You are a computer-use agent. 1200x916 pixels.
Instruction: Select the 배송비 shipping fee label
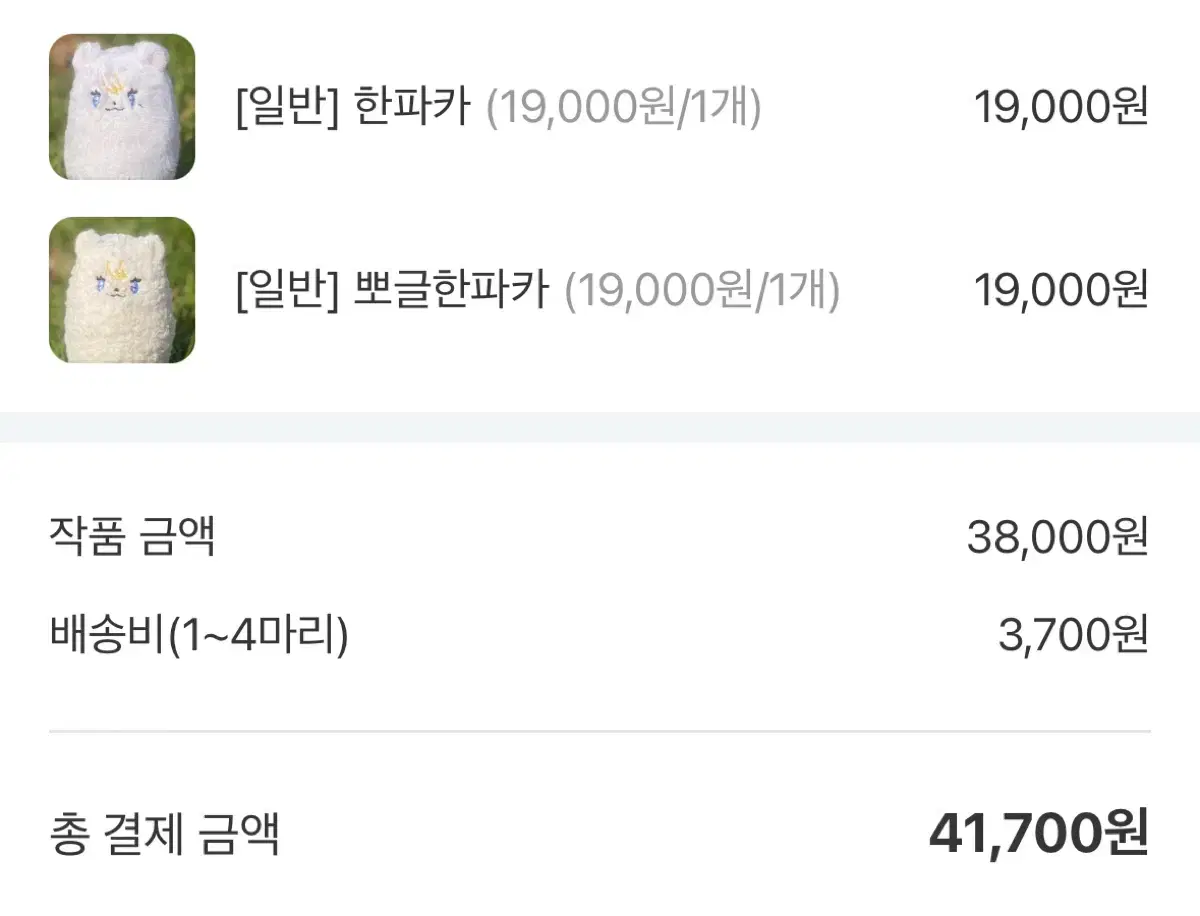(x=106, y=635)
